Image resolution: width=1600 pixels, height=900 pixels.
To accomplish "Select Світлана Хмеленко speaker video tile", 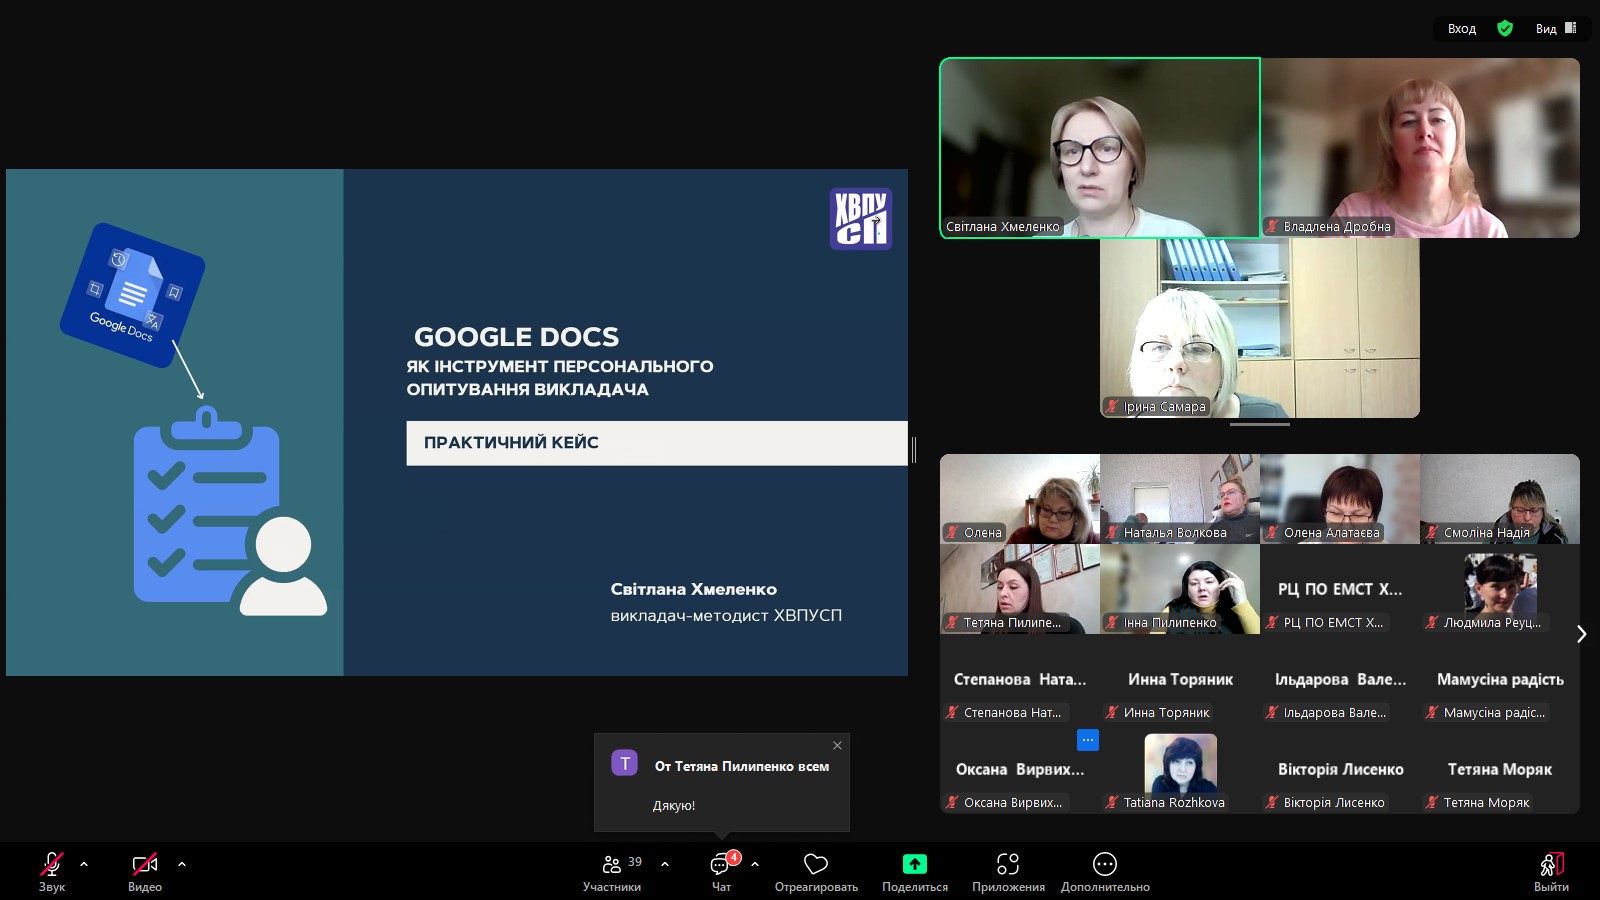I will [1100, 148].
